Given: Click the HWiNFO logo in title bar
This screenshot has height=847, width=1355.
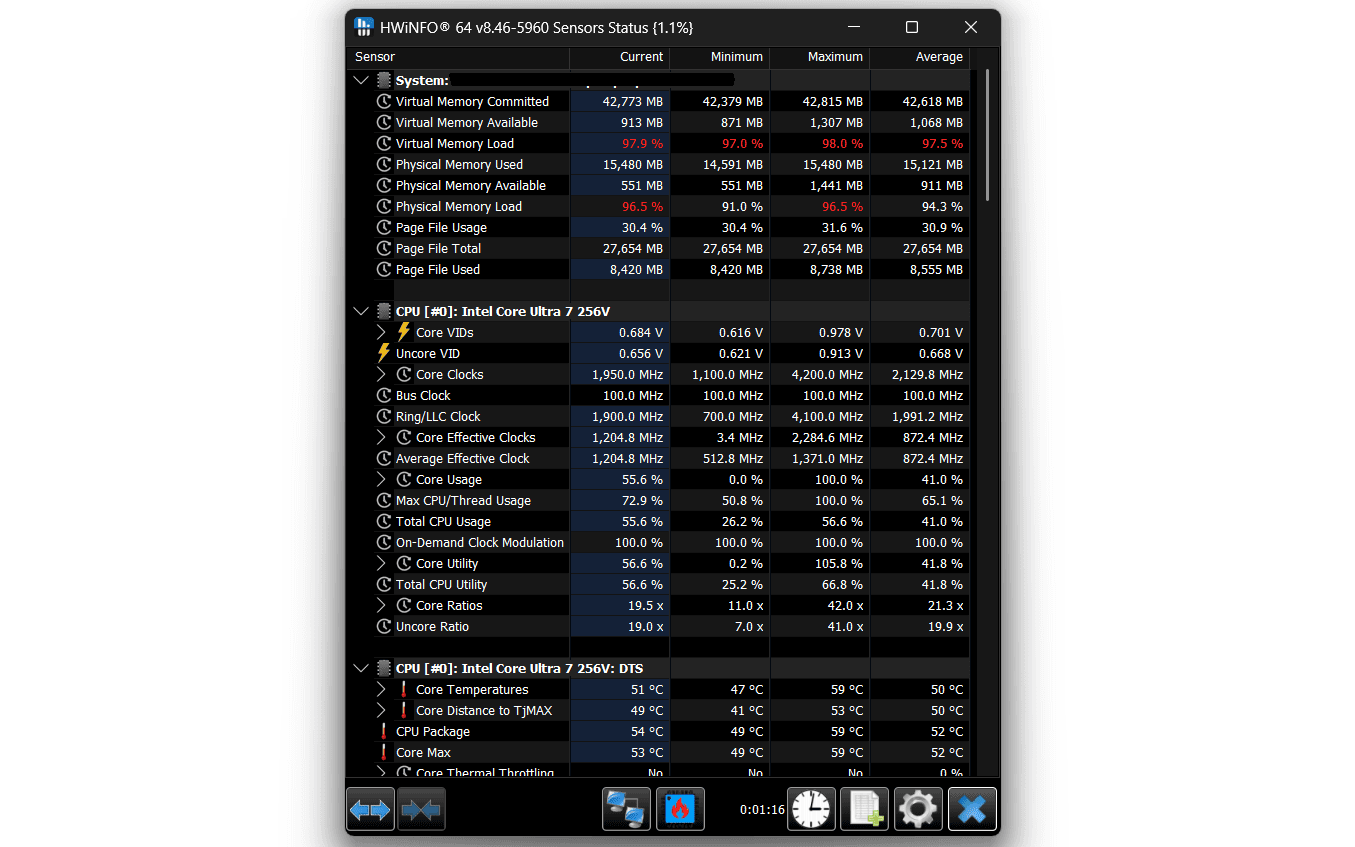Looking at the screenshot, I should click(364, 27).
